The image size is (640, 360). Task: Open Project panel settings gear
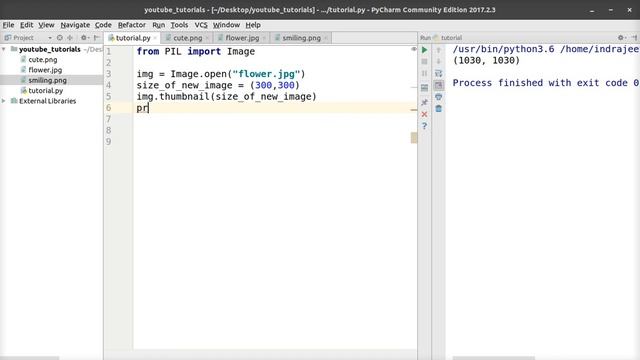84,38
